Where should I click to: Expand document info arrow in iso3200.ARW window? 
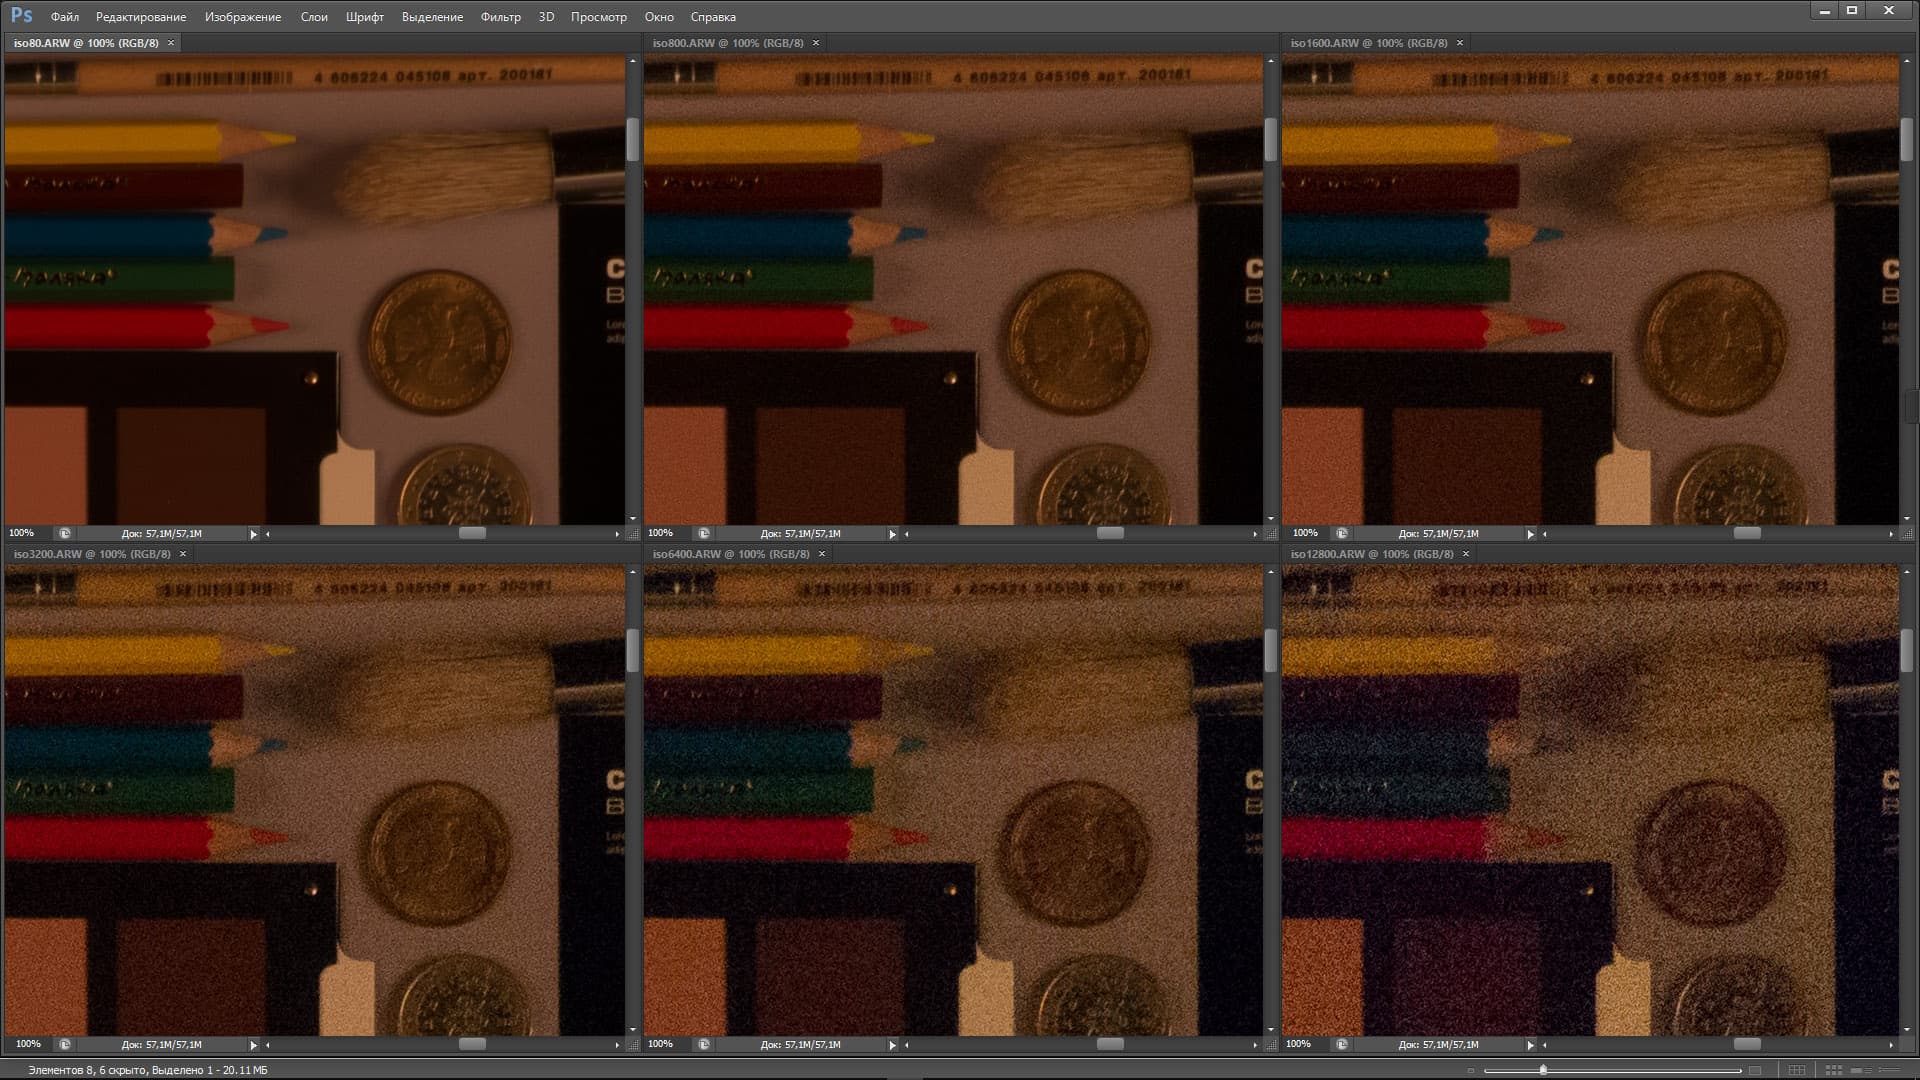253,1044
